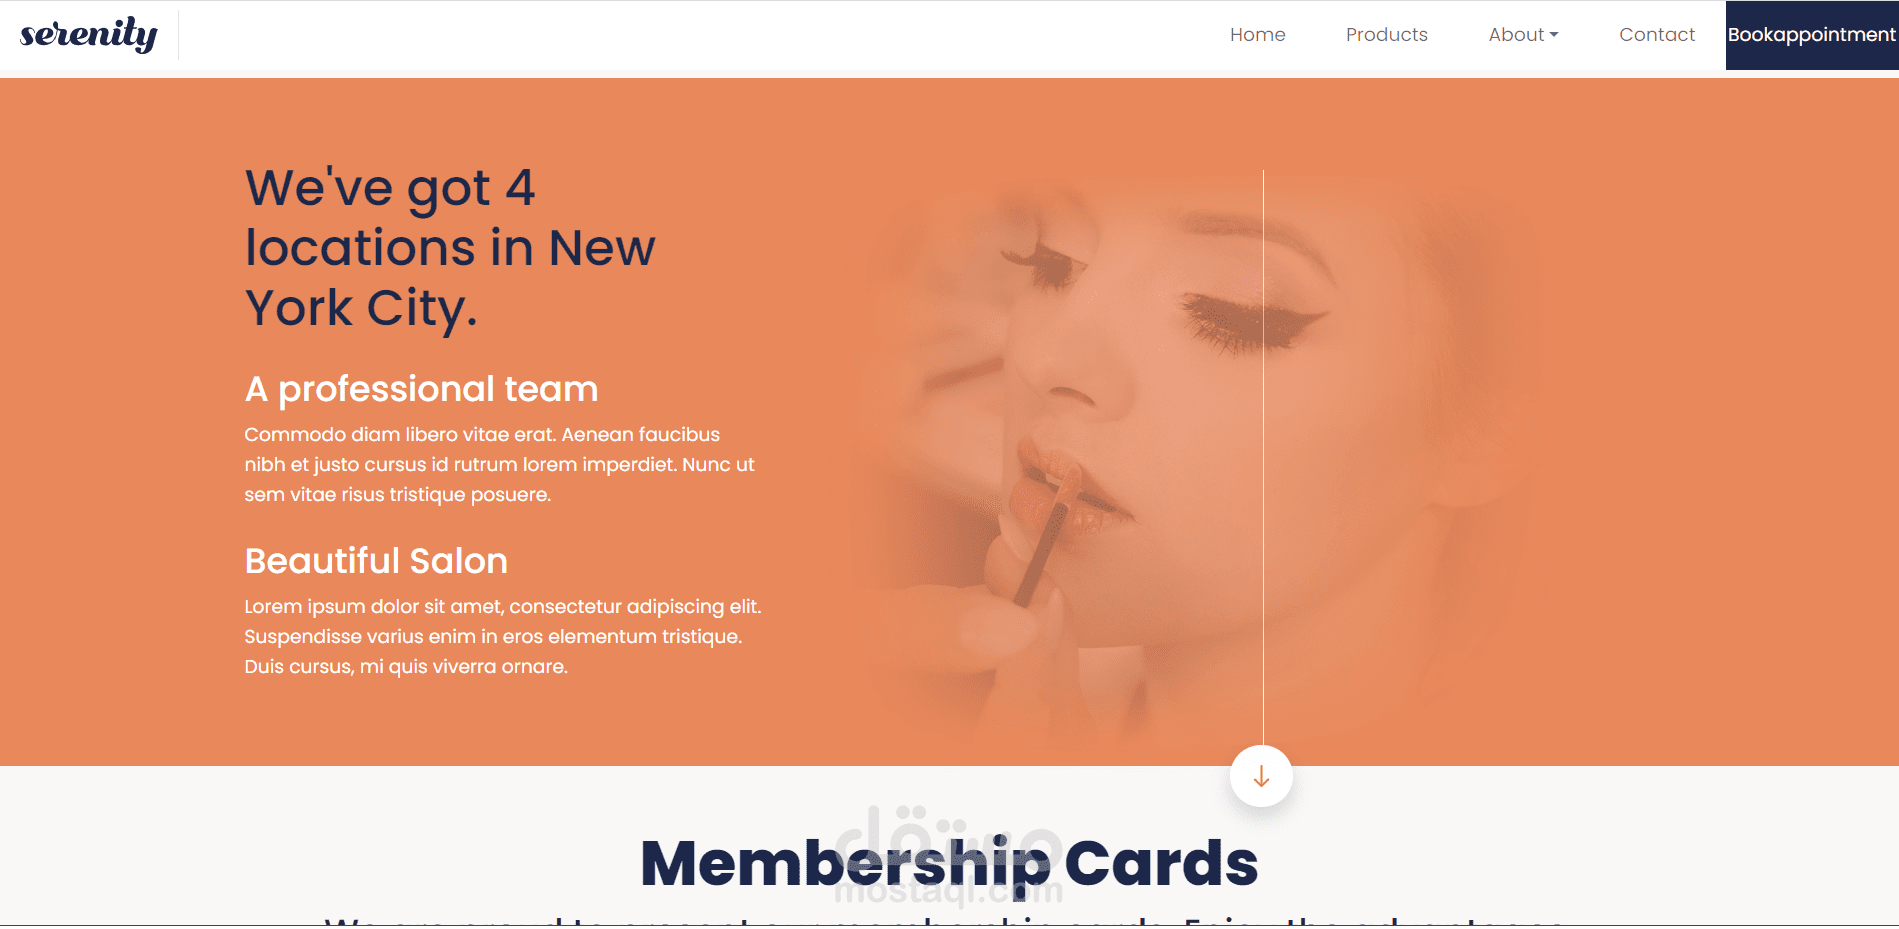1899x929 pixels.
Task: Expand the About dropdown menu
Action: (1523, 35)
